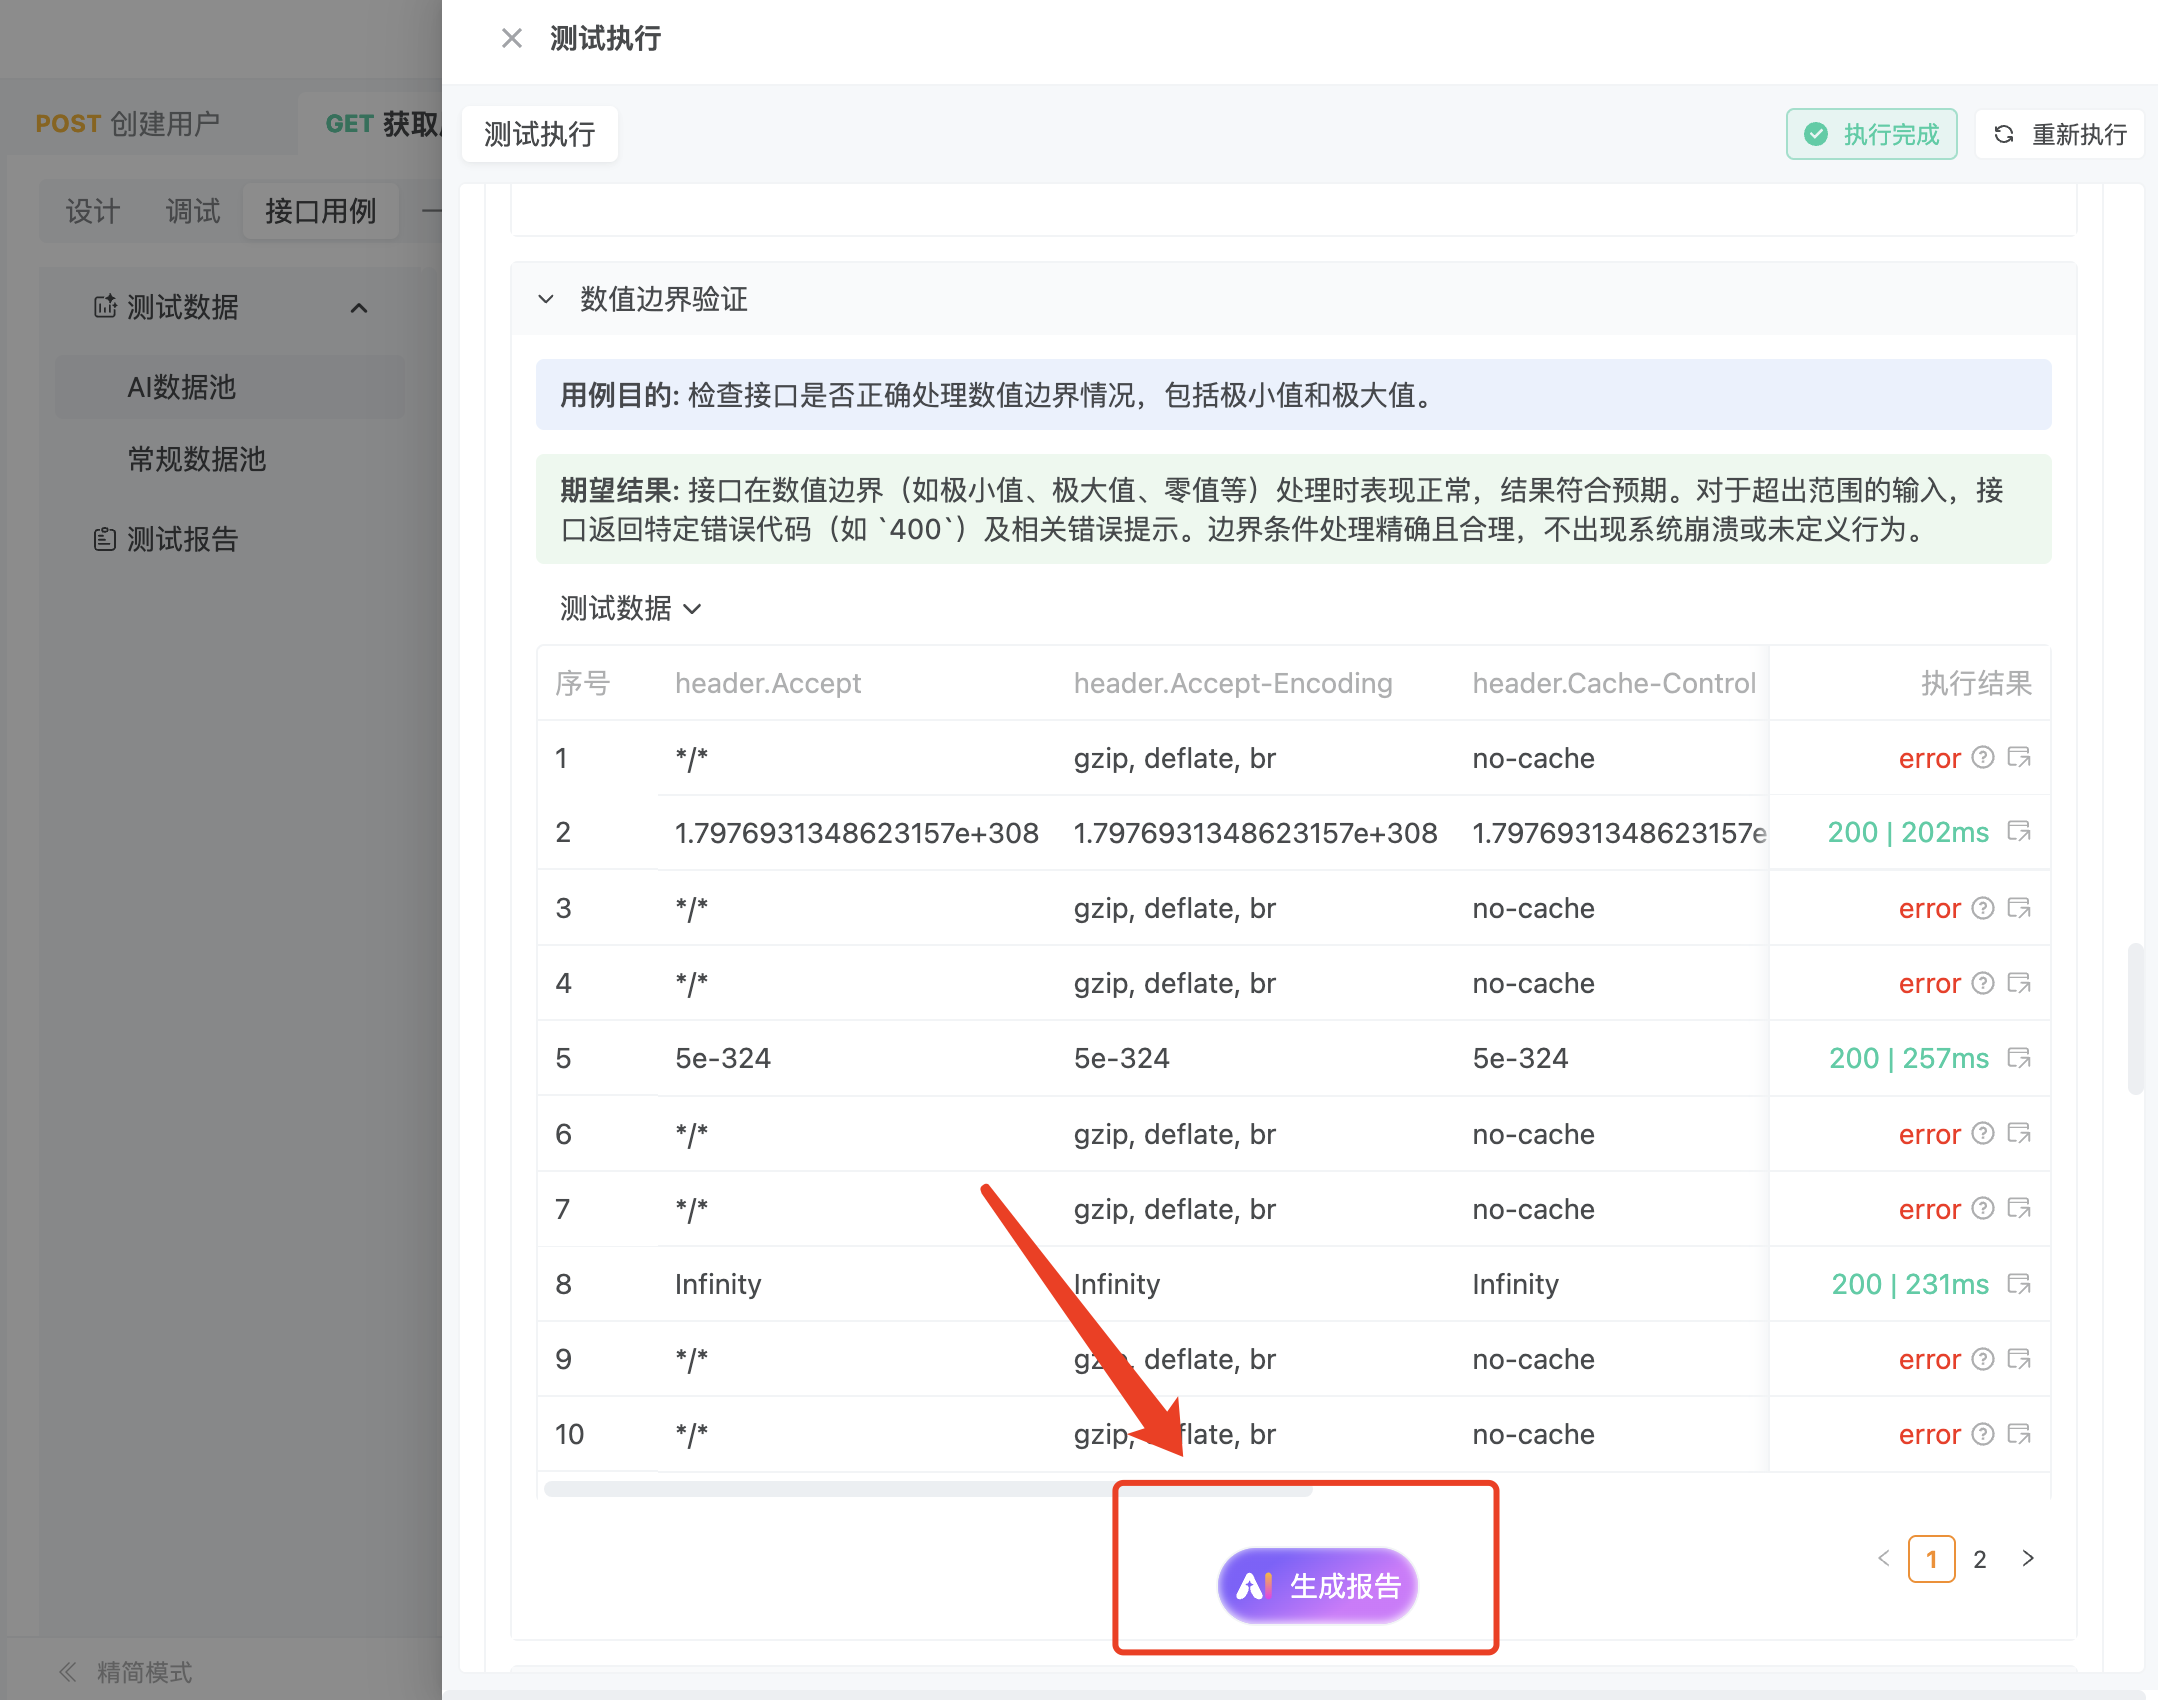Open error help icon in row 7
Screen dimensions: 2158x1700
[x=1983, y=1209]
